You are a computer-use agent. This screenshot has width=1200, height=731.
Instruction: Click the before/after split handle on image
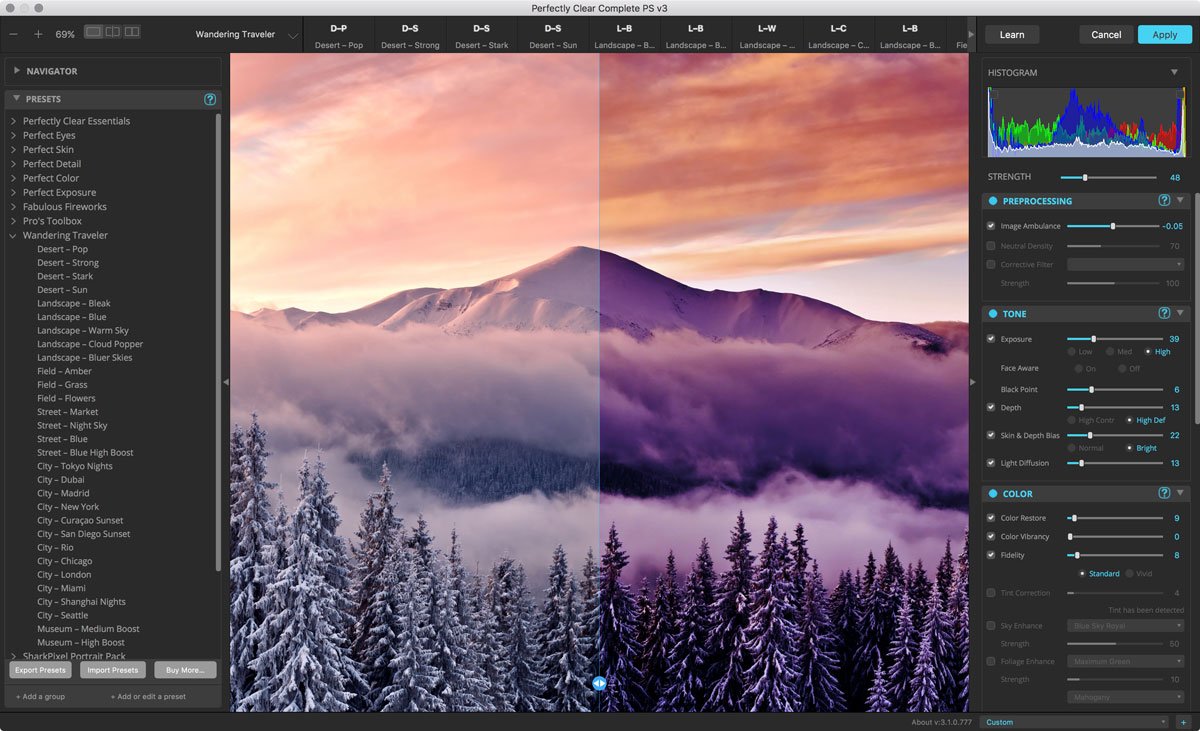pyautogui.click(x=599, y=684)
